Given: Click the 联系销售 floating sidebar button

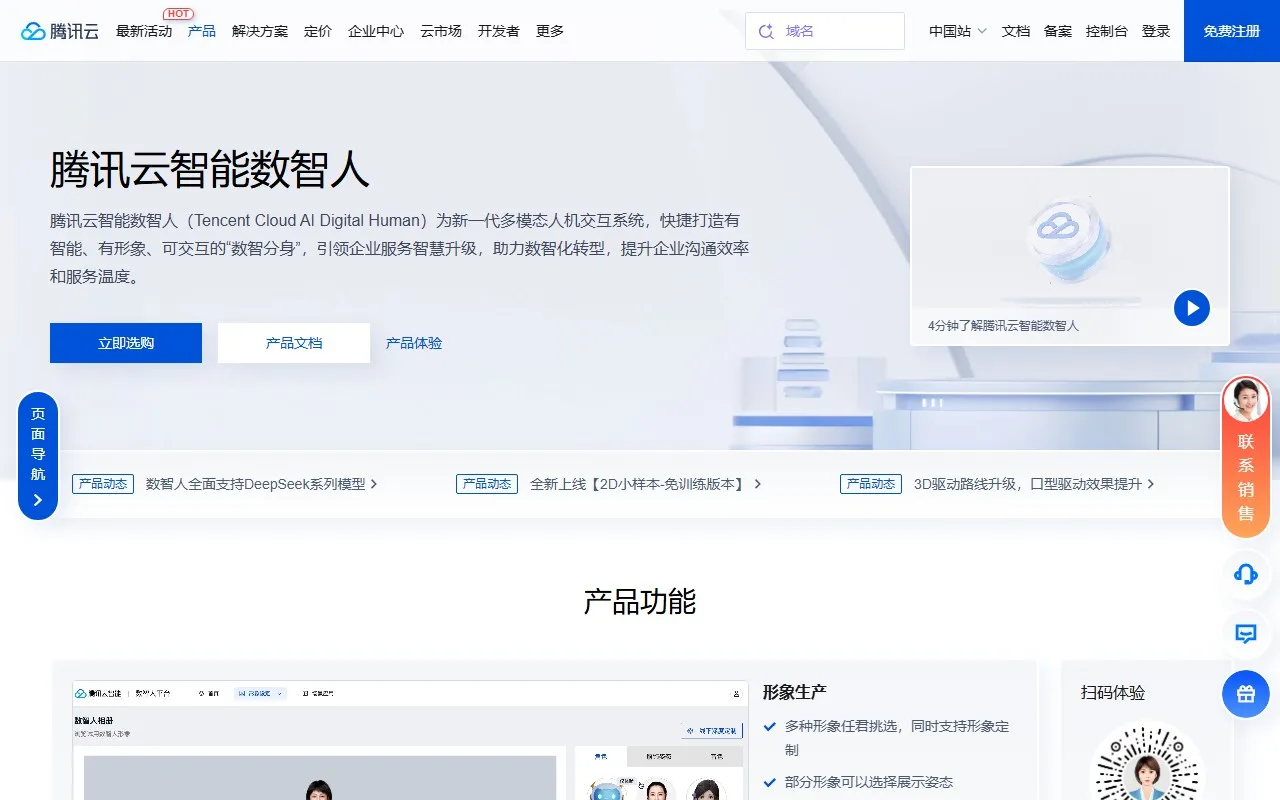Looking at the screenshot, I should [1245, 470].
